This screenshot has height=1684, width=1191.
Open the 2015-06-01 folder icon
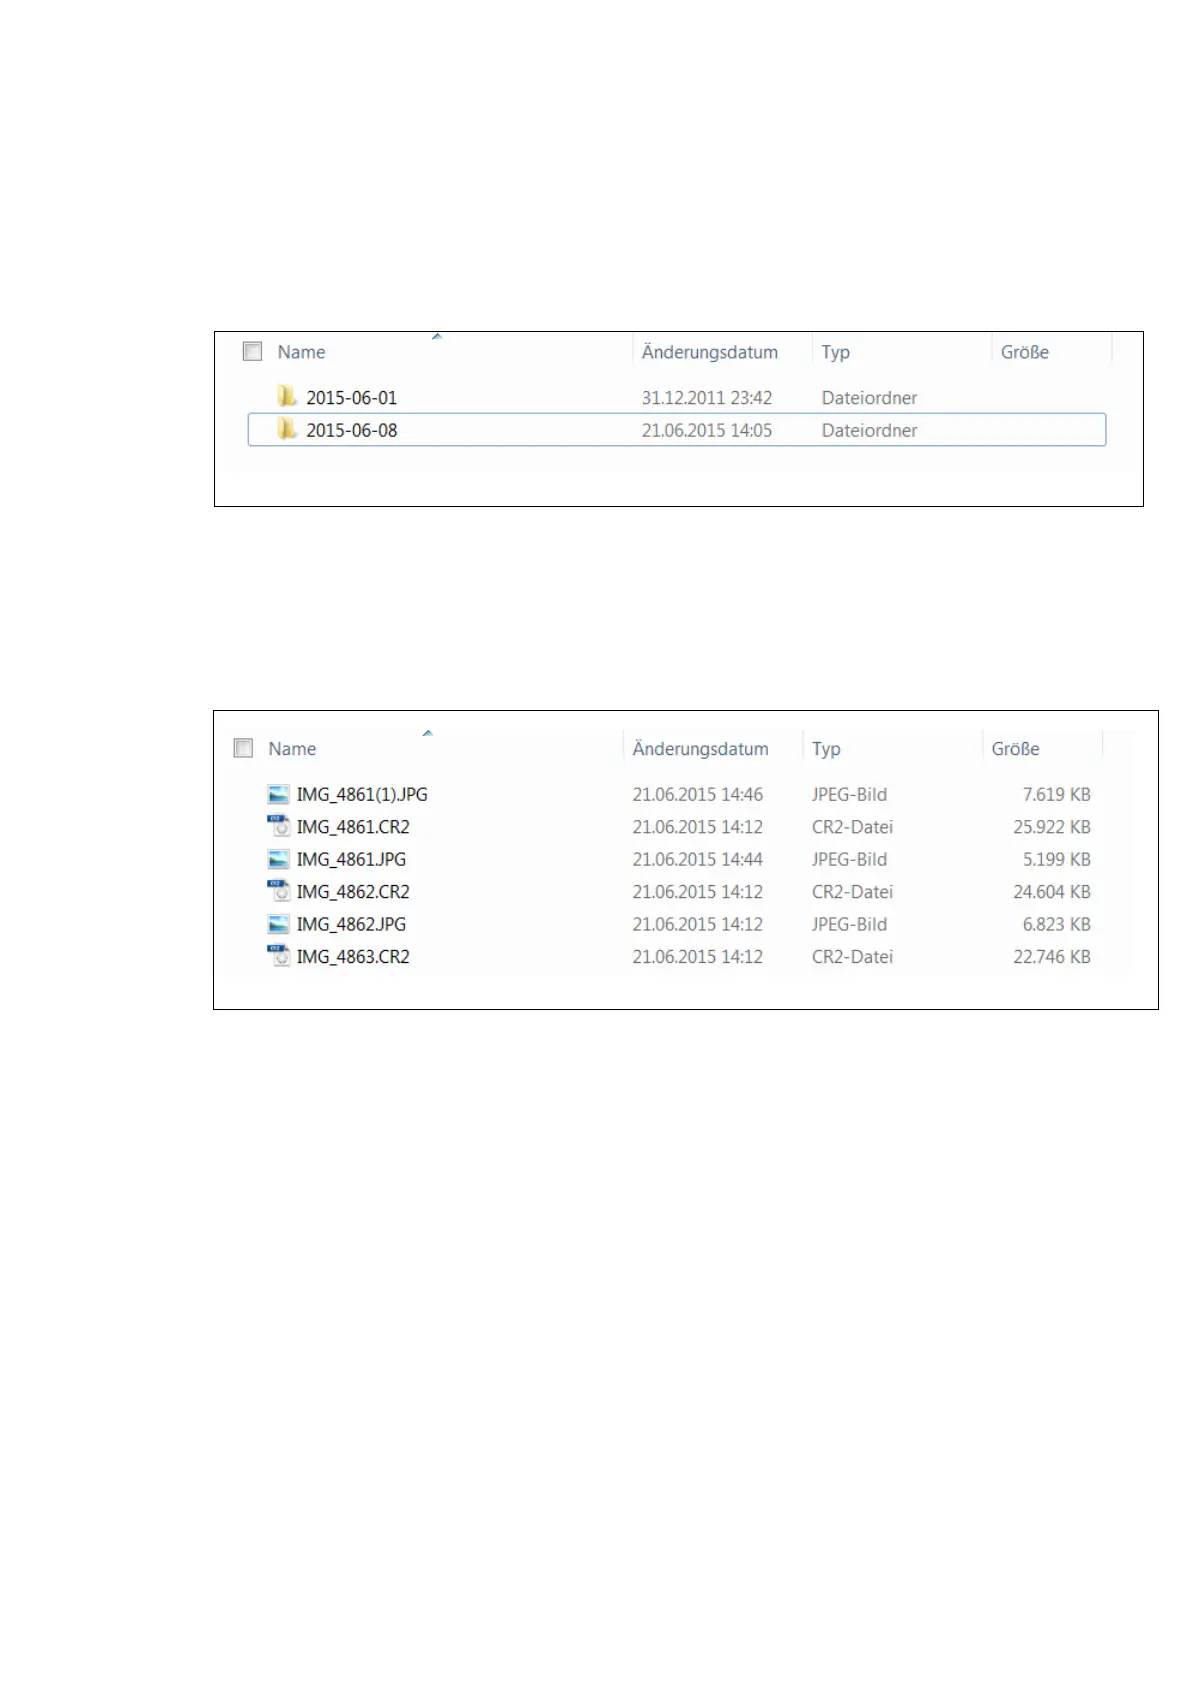coord(287,397)
